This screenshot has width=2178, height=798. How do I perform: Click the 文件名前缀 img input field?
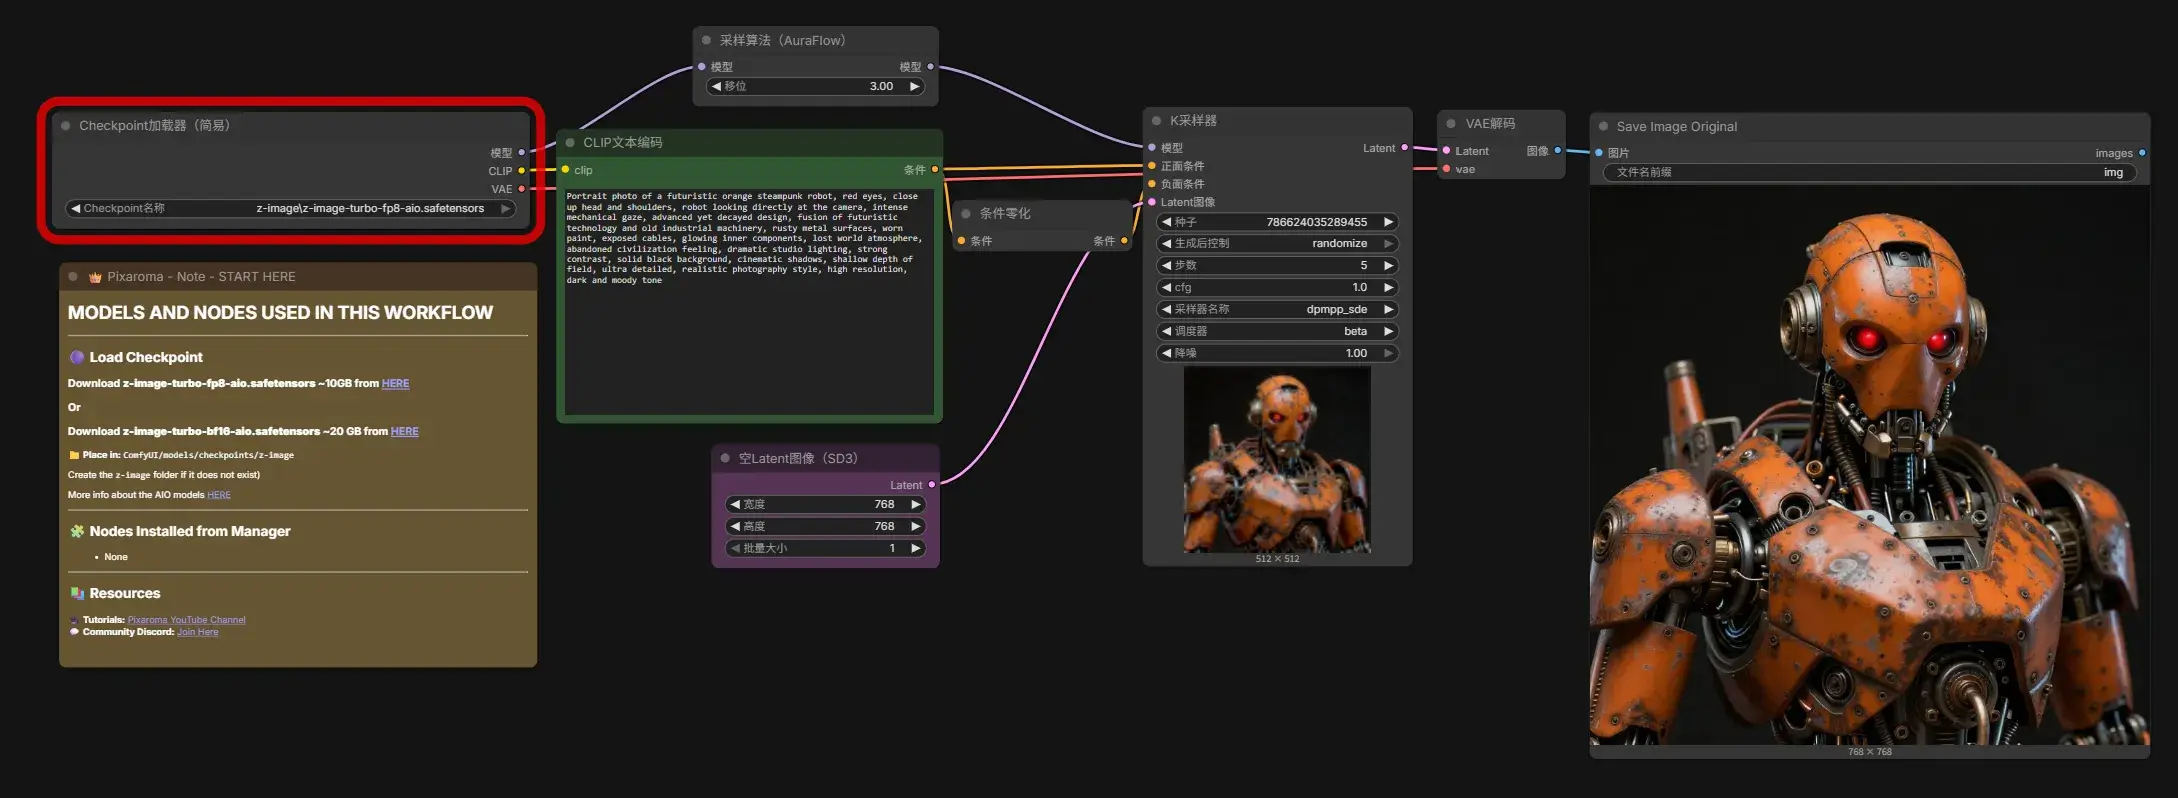1869,173
